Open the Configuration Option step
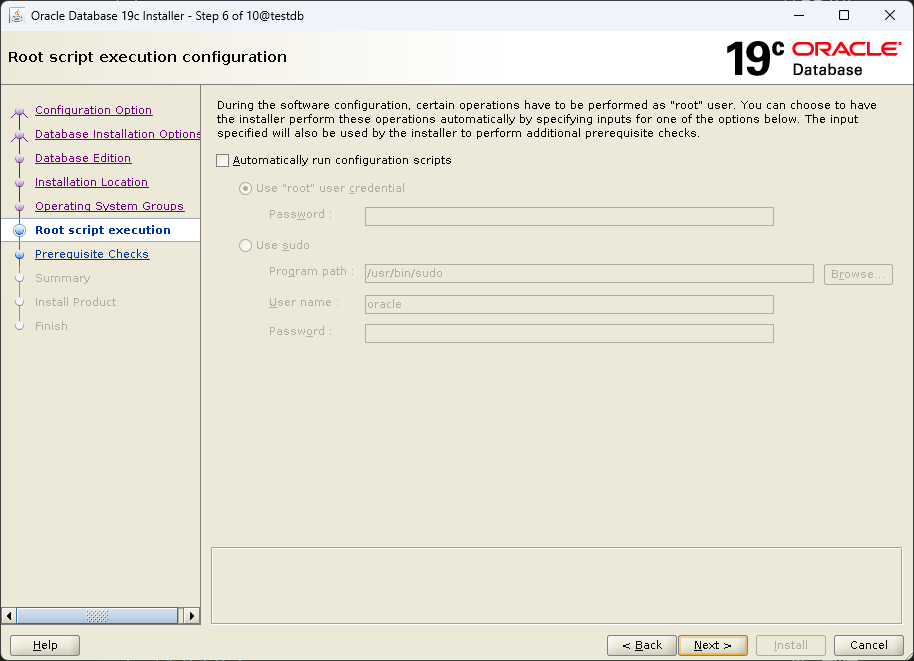The height and width of the screenshot is (661, 914). (x=93, y=110)
